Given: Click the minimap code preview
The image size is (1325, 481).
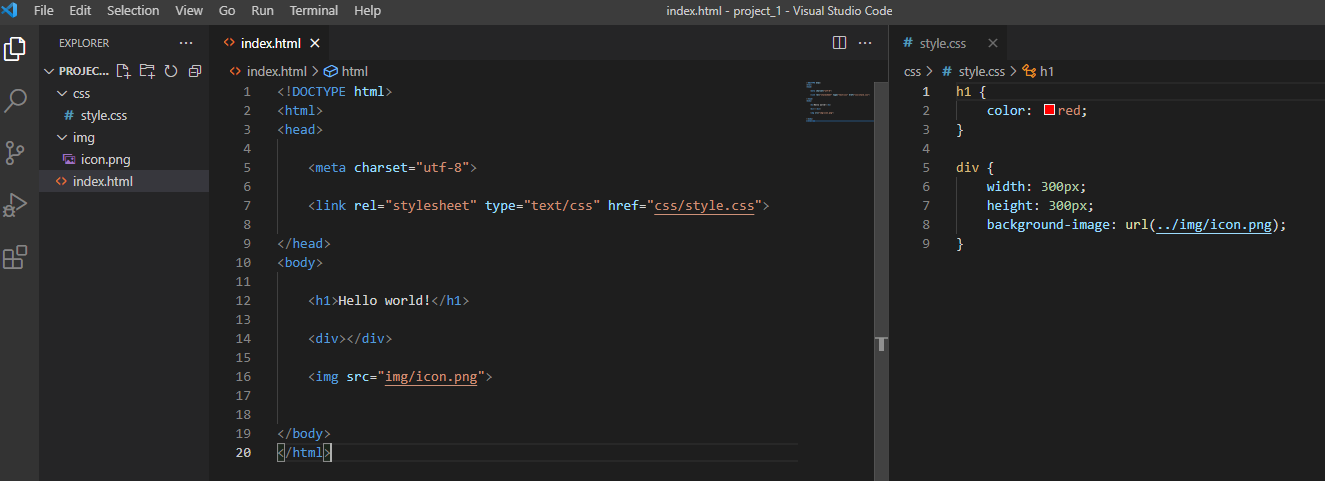Looking at the screenshot, I should tap(838, 100).
